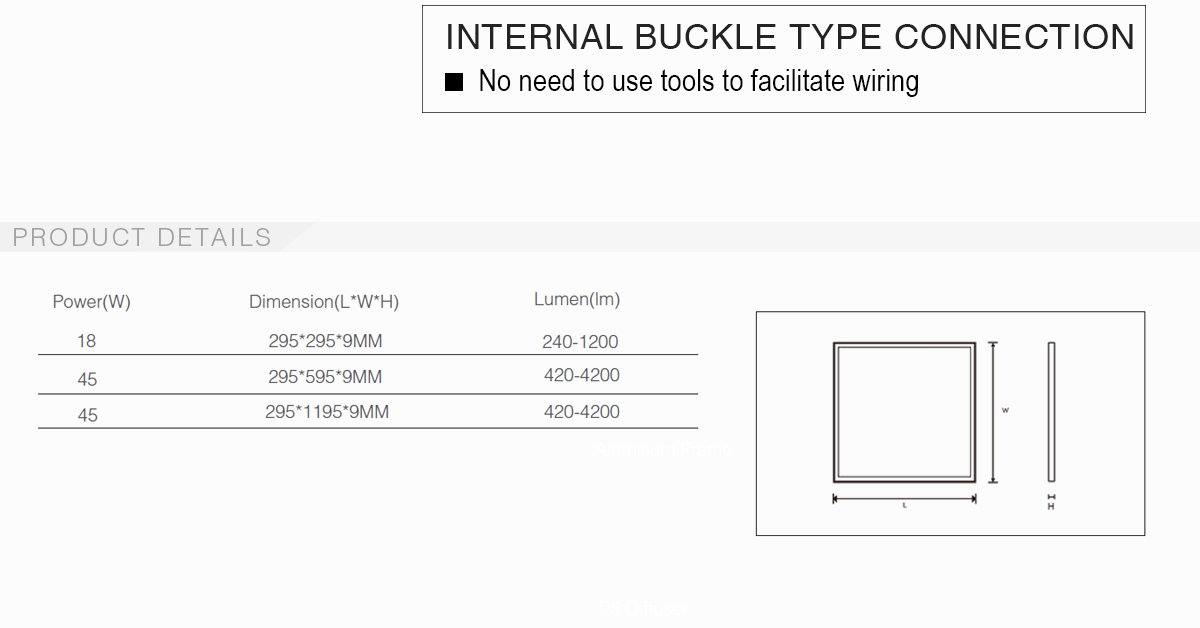Click the L length arrow indicator
This screenshot has width=1200, height=628.
point(904,499)
